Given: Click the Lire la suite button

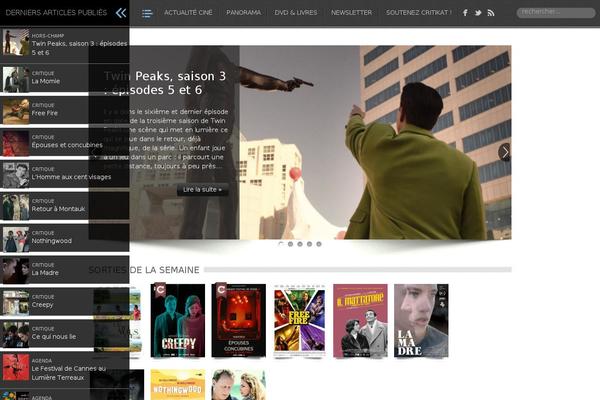Looking at the screenshot, I should (202, 189).
